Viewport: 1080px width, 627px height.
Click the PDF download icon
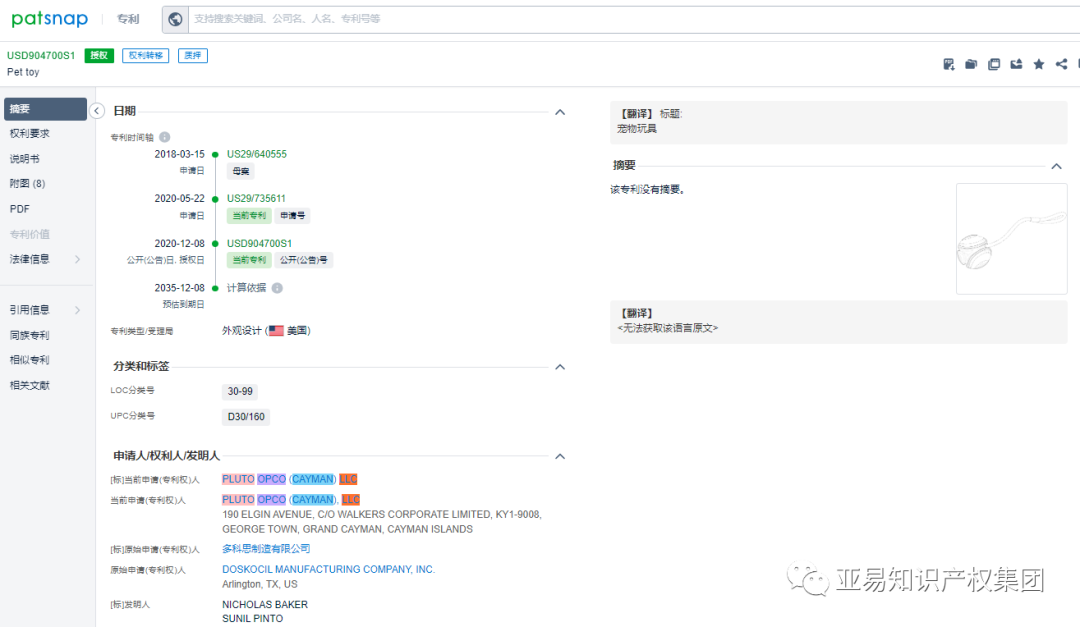[x=948, y=64]
